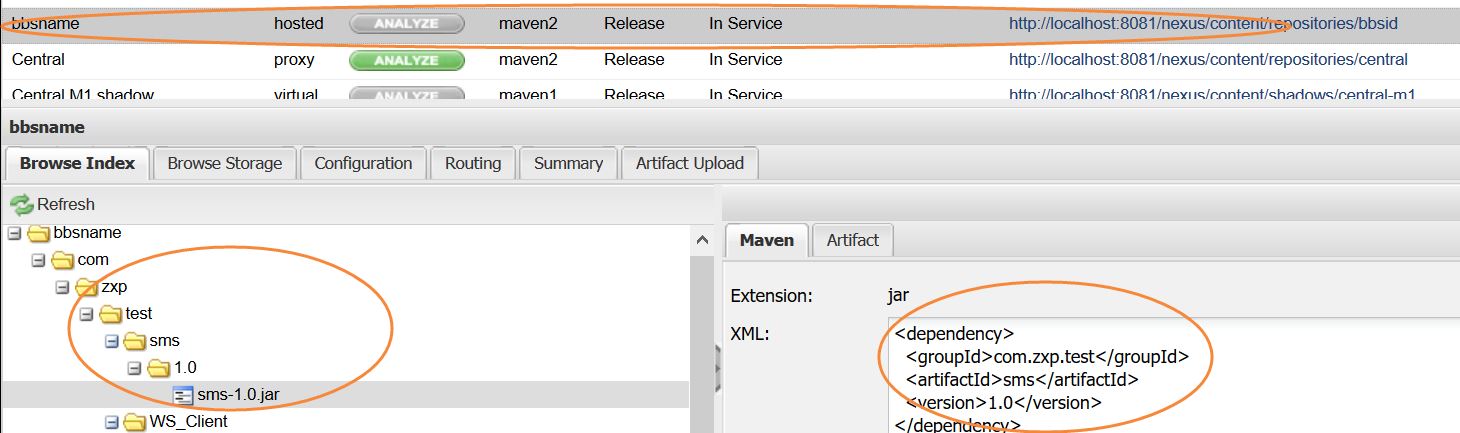Click the green Refresh icon
Viewport: 1460px width, 433px height.
[x=22, y=205]
